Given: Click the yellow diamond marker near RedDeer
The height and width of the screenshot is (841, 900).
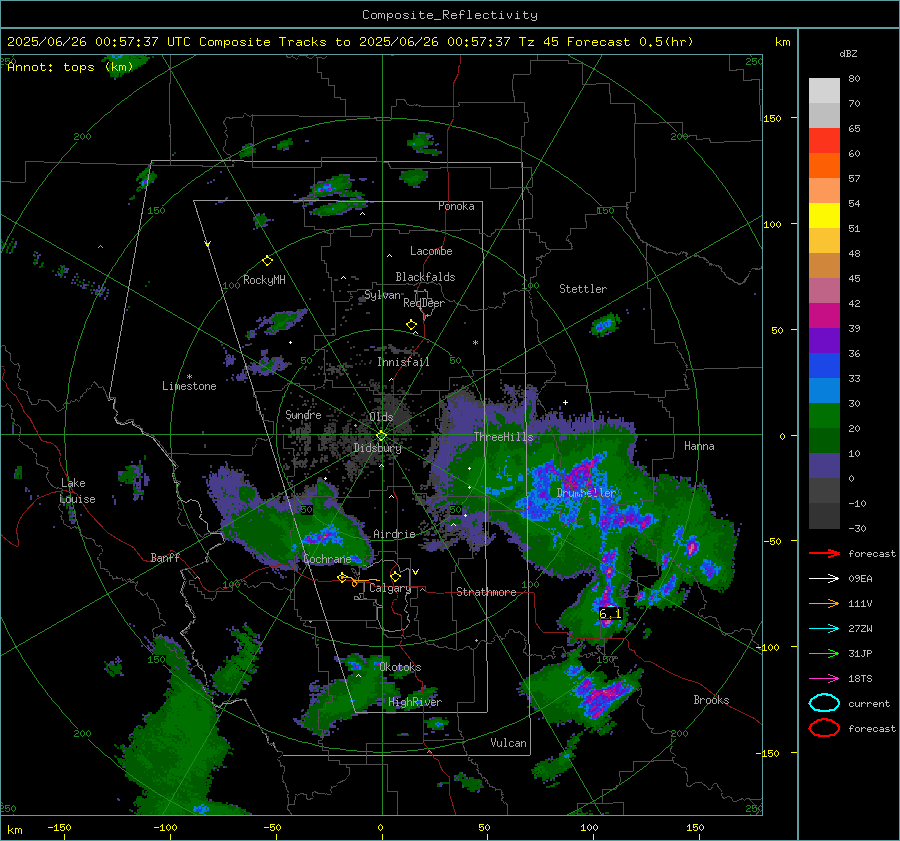Looking at the screenshot, I should 412,325.
